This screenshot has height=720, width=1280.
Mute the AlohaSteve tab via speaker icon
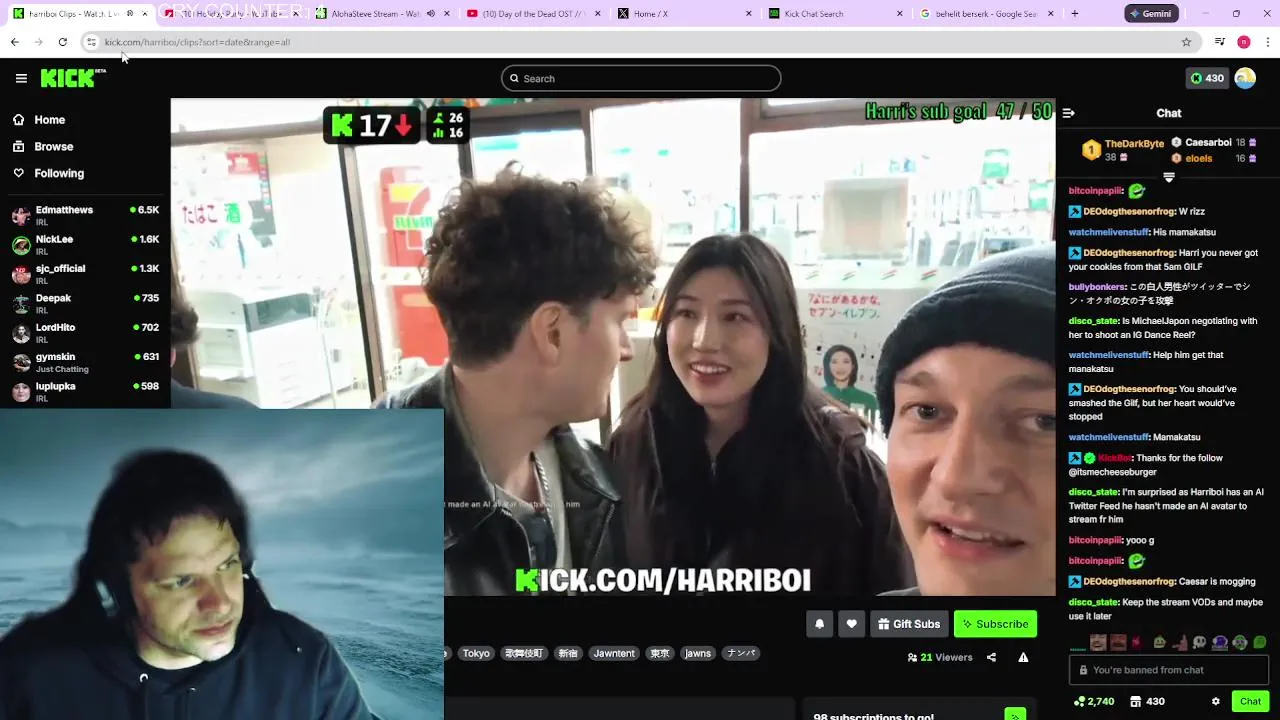[x=430, y=14]
